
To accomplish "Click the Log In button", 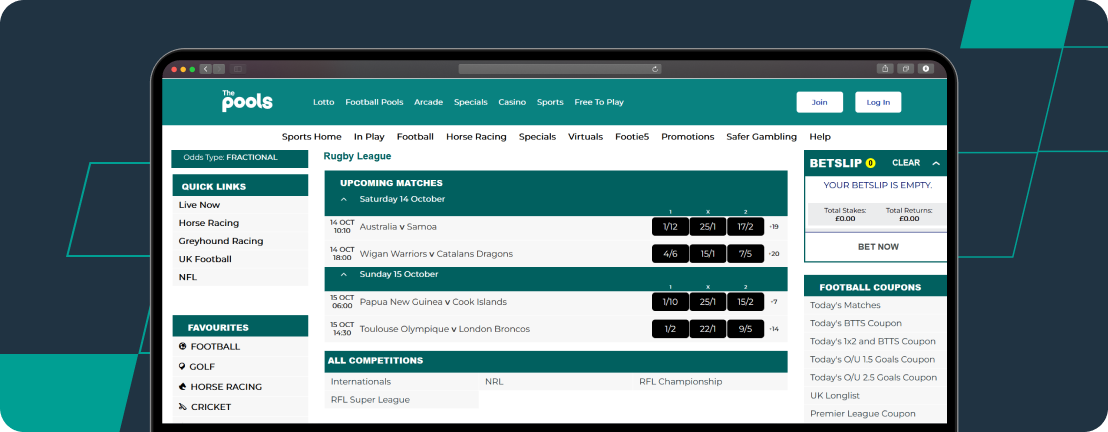I will coord(878,102).
